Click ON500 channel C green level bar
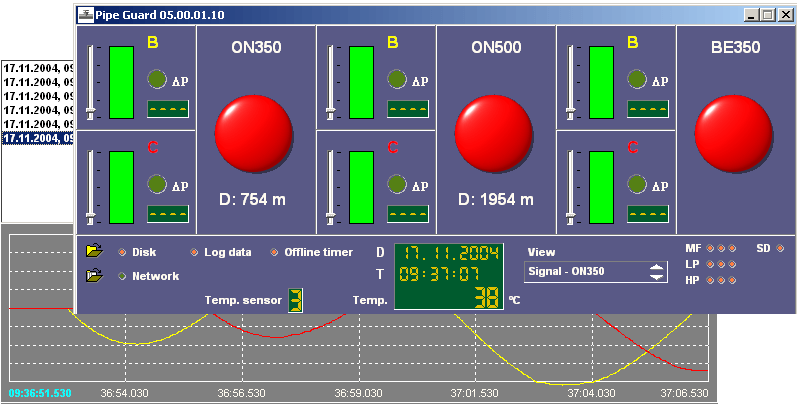This screenshot has width=800, height=406. tap(361, 188)
